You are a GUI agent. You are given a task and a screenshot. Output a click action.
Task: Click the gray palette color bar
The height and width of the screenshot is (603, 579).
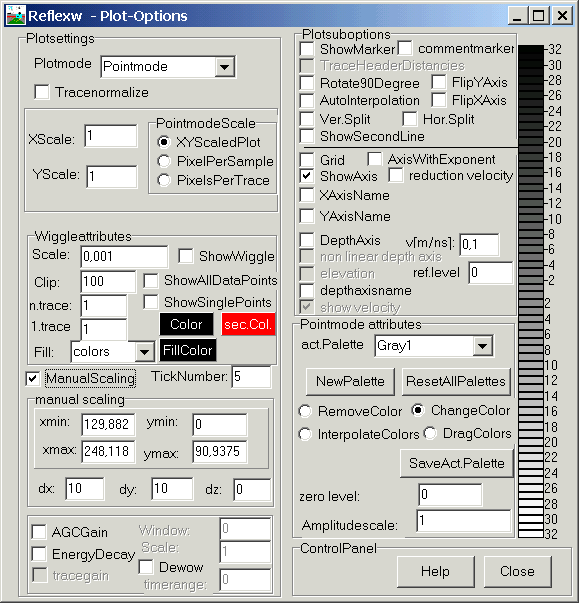click(x=531, y=291)
